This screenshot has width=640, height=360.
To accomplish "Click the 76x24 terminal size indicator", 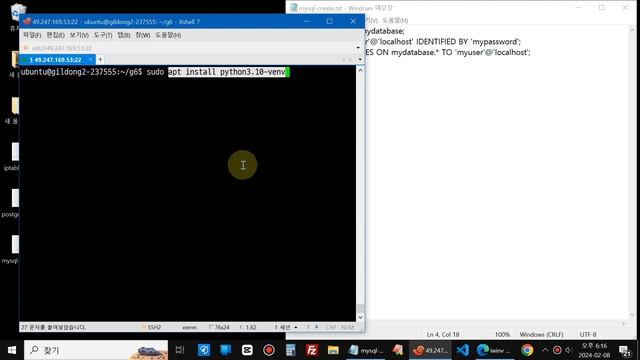I will [x=220, y=327].
